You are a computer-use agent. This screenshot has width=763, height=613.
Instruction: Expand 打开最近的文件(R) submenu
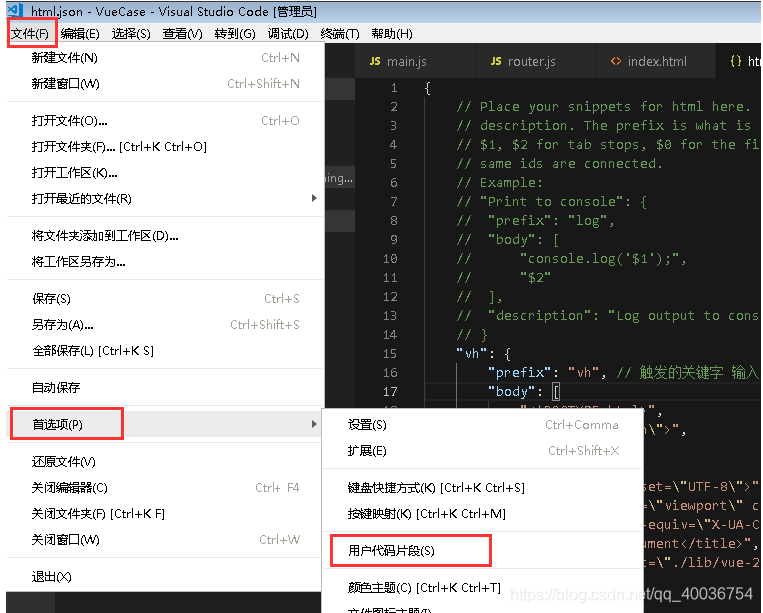[x=165, y=198]
